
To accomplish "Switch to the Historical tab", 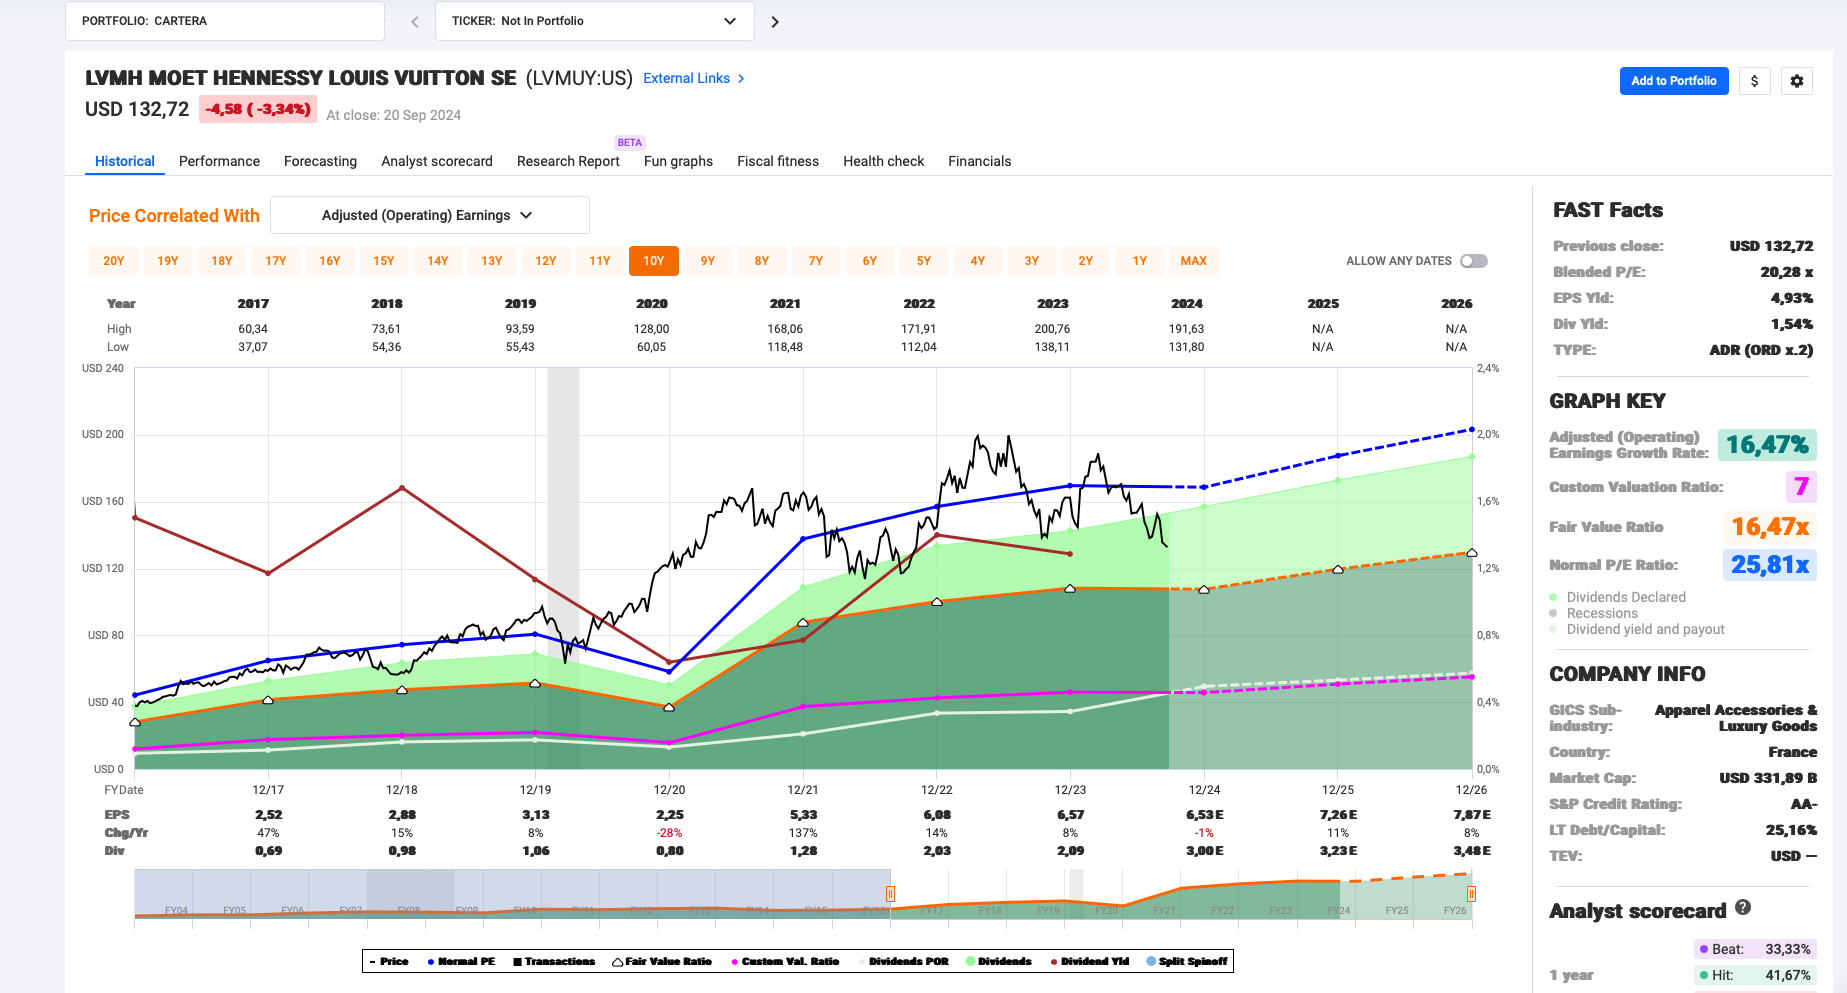I will click(125, 161).
